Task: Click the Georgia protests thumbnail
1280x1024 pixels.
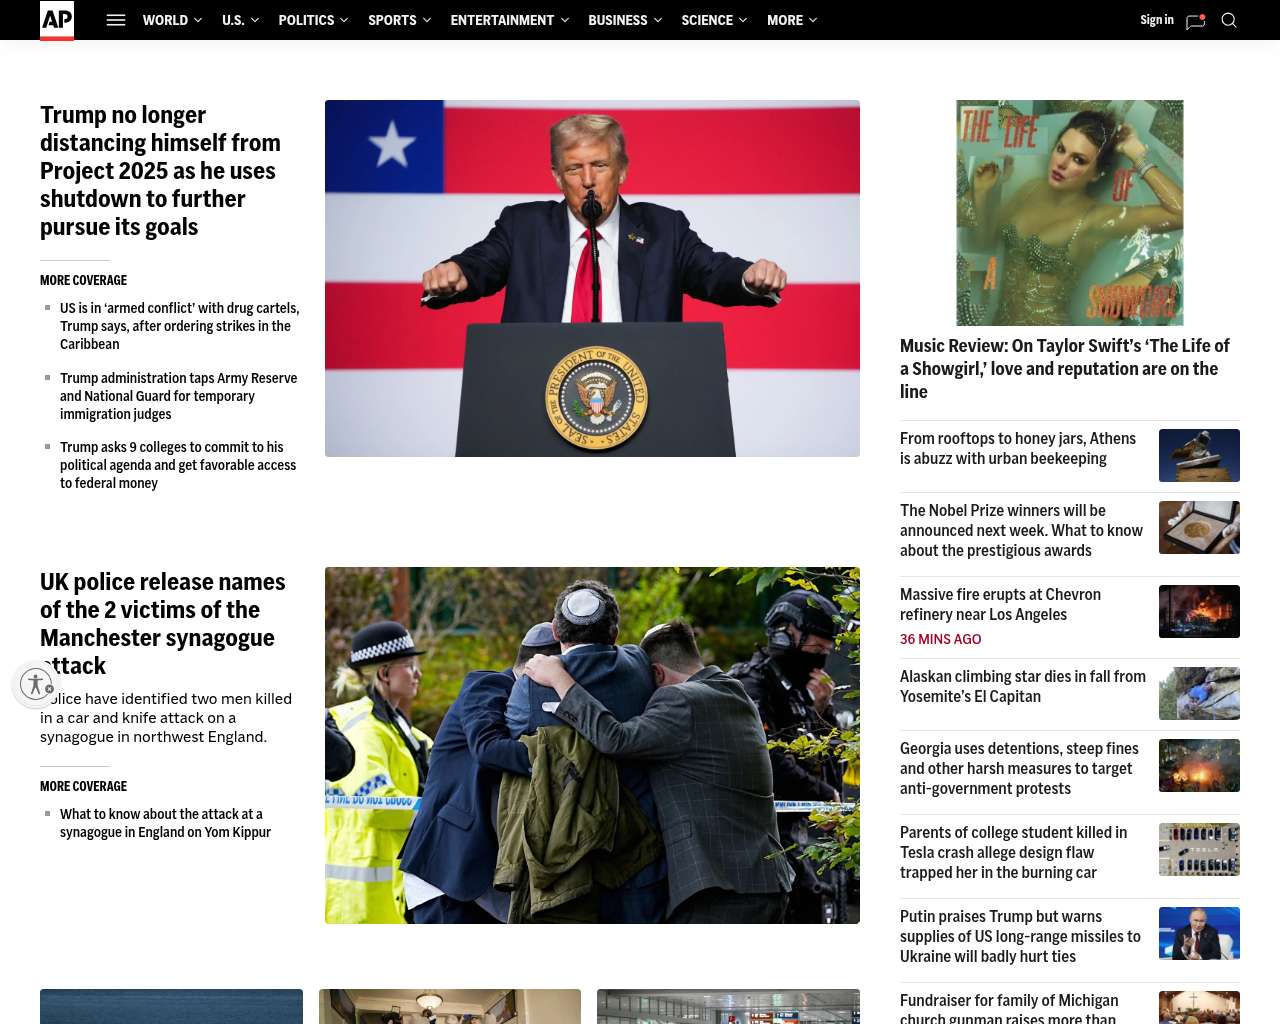Action: [1199, 765]
